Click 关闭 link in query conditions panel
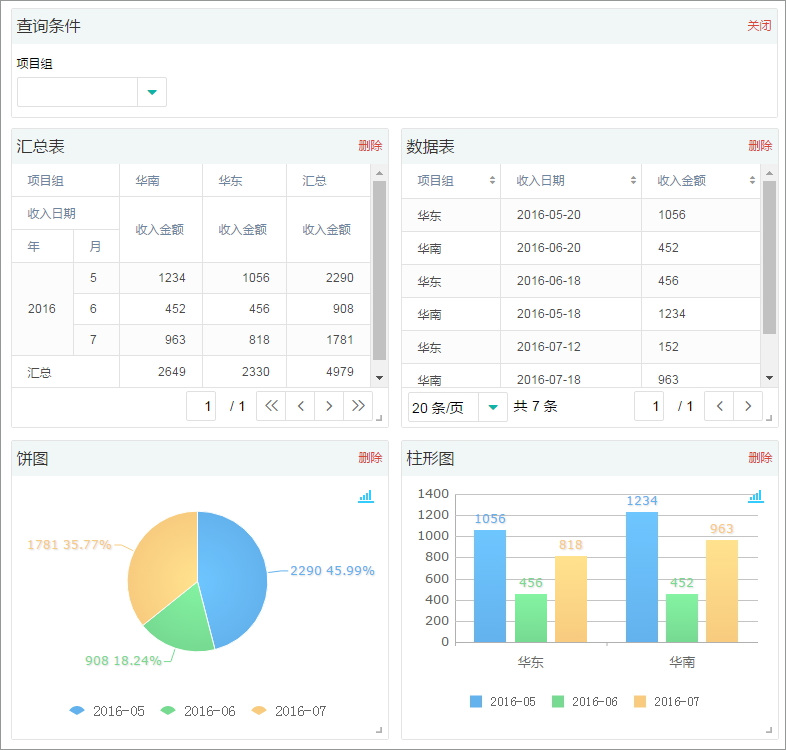 pos(759,26)
